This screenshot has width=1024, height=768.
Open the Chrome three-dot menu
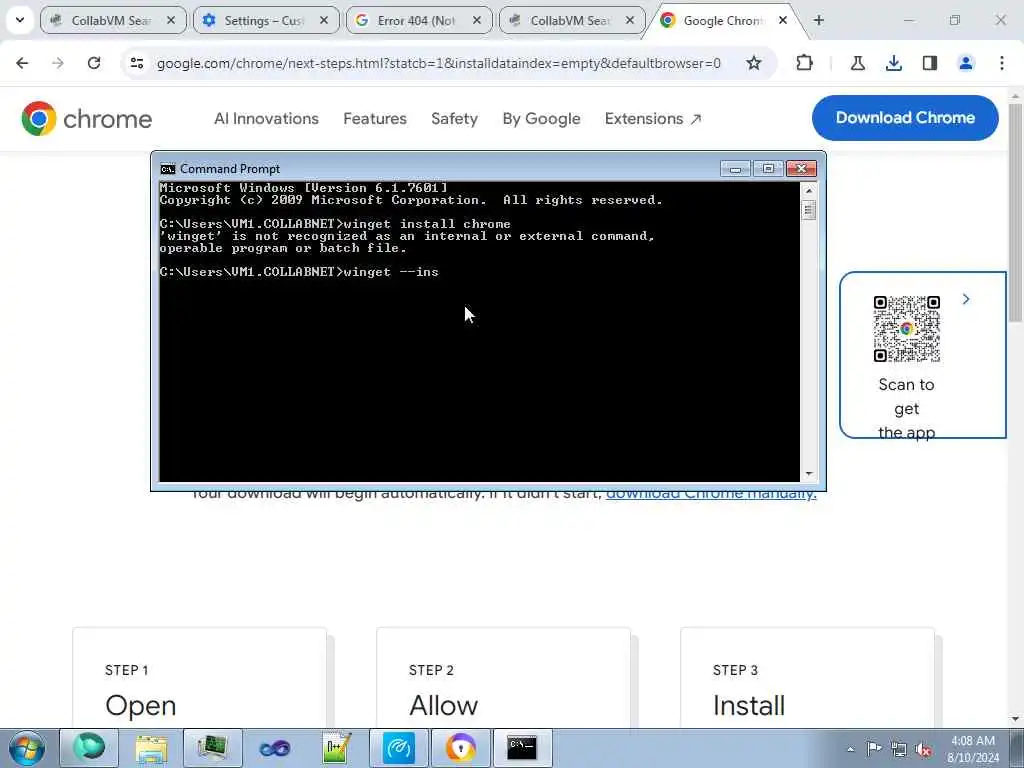click(1002, 63)
